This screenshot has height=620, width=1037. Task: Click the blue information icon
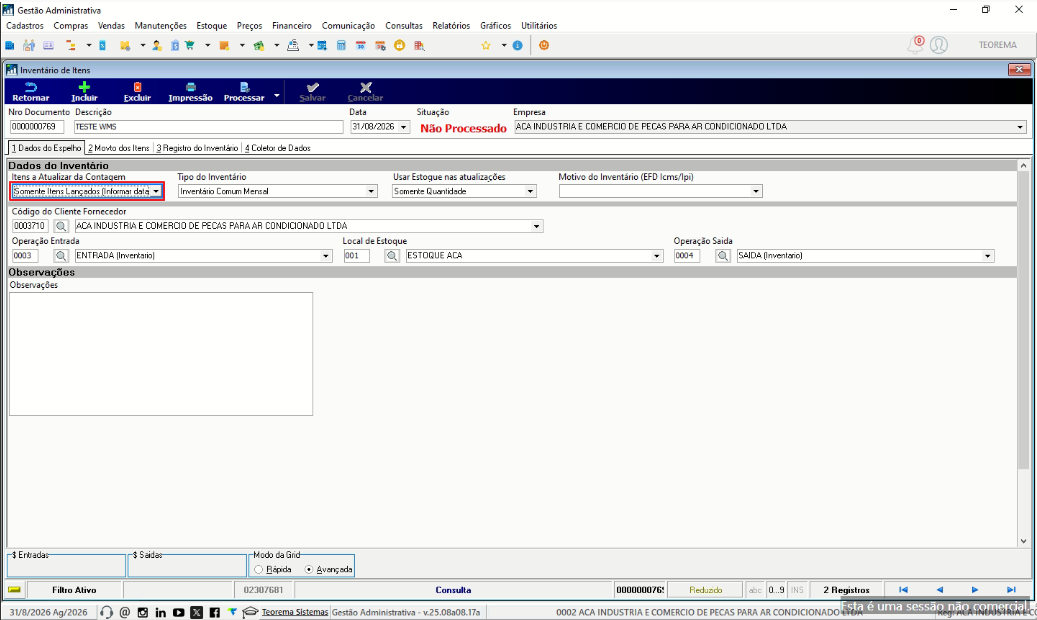[518, 46]
